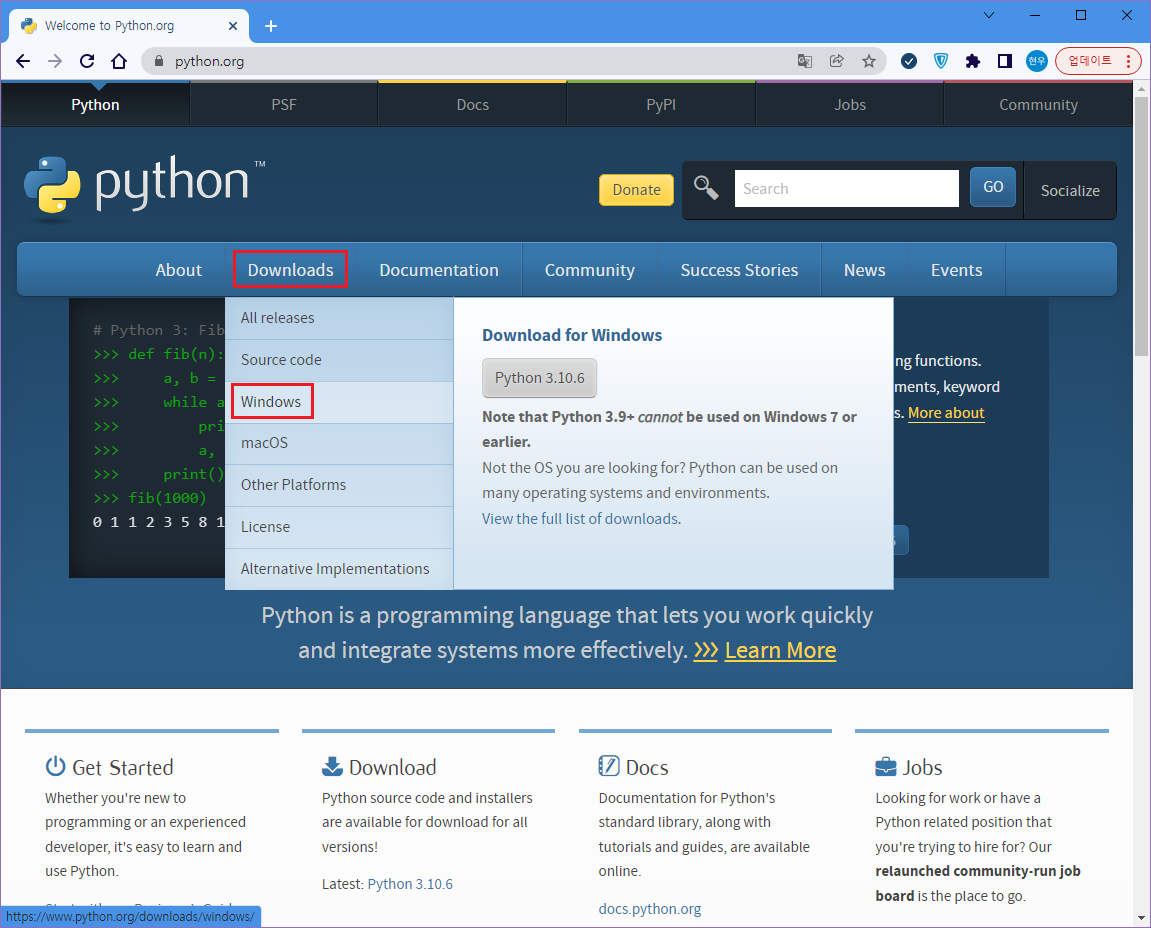
Task: Open the shield extension icon
Action: [940, 61]
